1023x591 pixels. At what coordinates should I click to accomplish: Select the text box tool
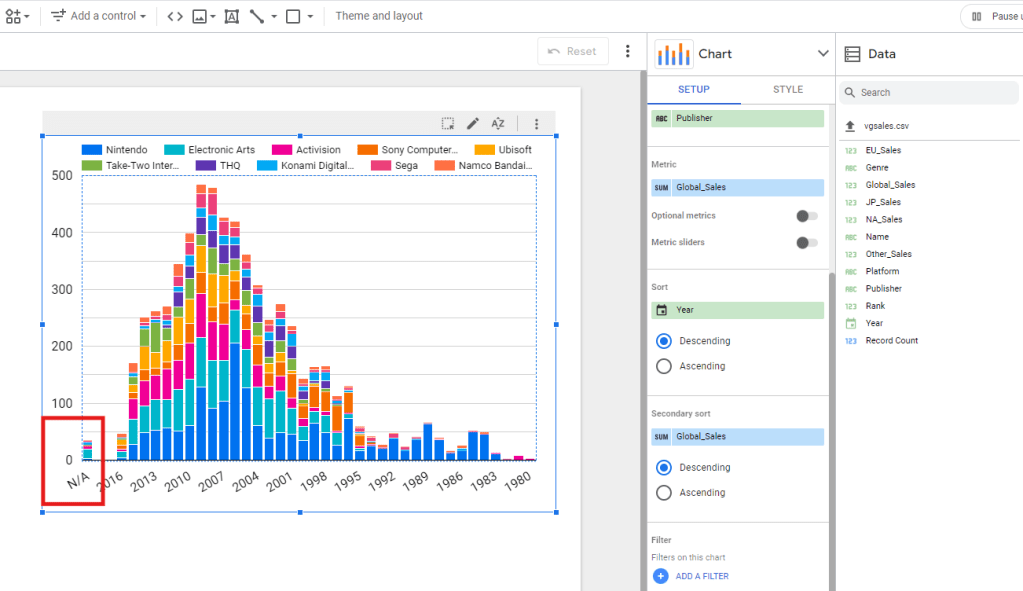[x=232, y=16]
